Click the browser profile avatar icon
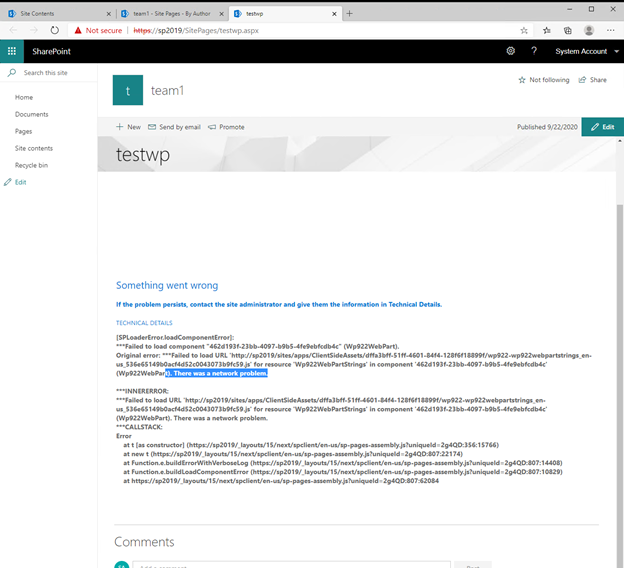624x568 pixels. point(589,30)
